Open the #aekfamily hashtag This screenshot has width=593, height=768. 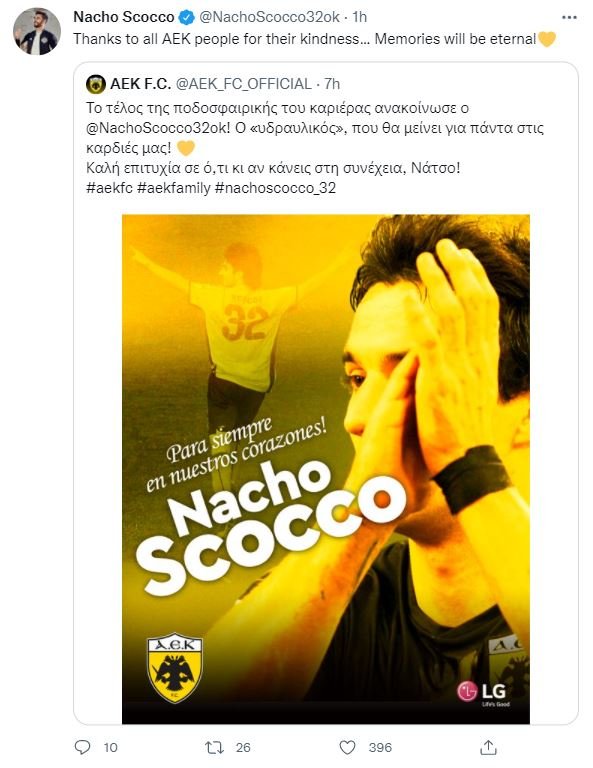(x=174, y=188)
